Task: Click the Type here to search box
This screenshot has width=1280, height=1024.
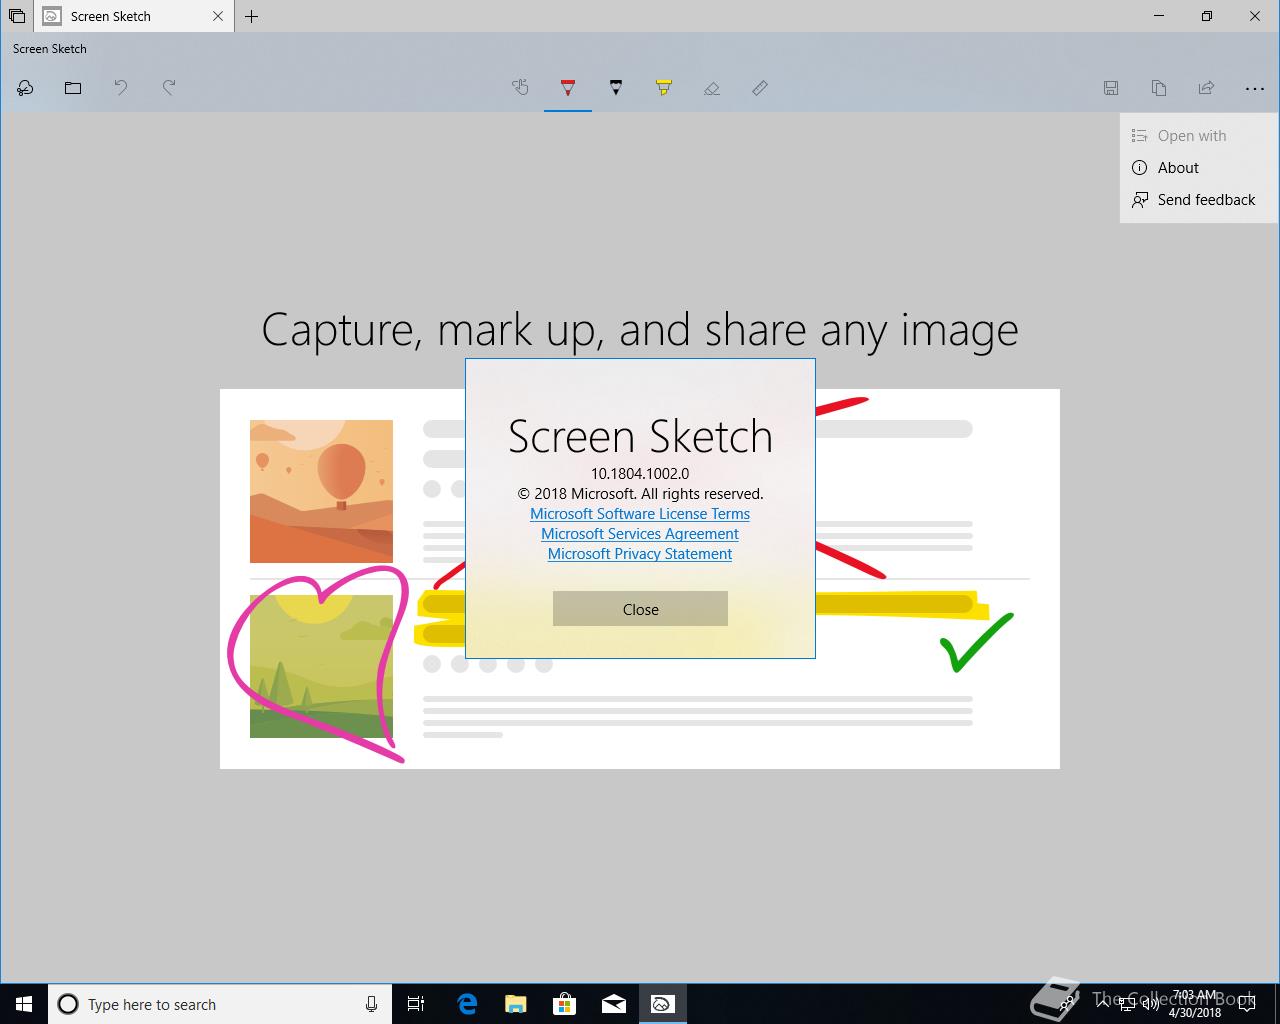Action: point(218,1004)
